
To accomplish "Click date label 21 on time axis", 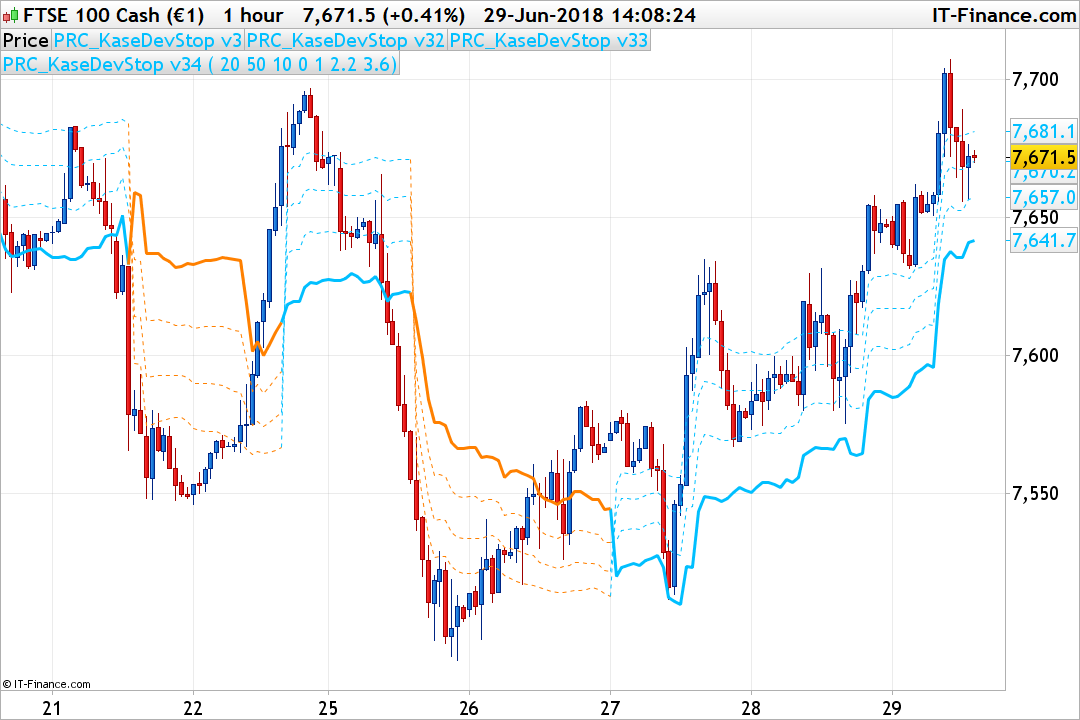I will [x=52, y=708].
